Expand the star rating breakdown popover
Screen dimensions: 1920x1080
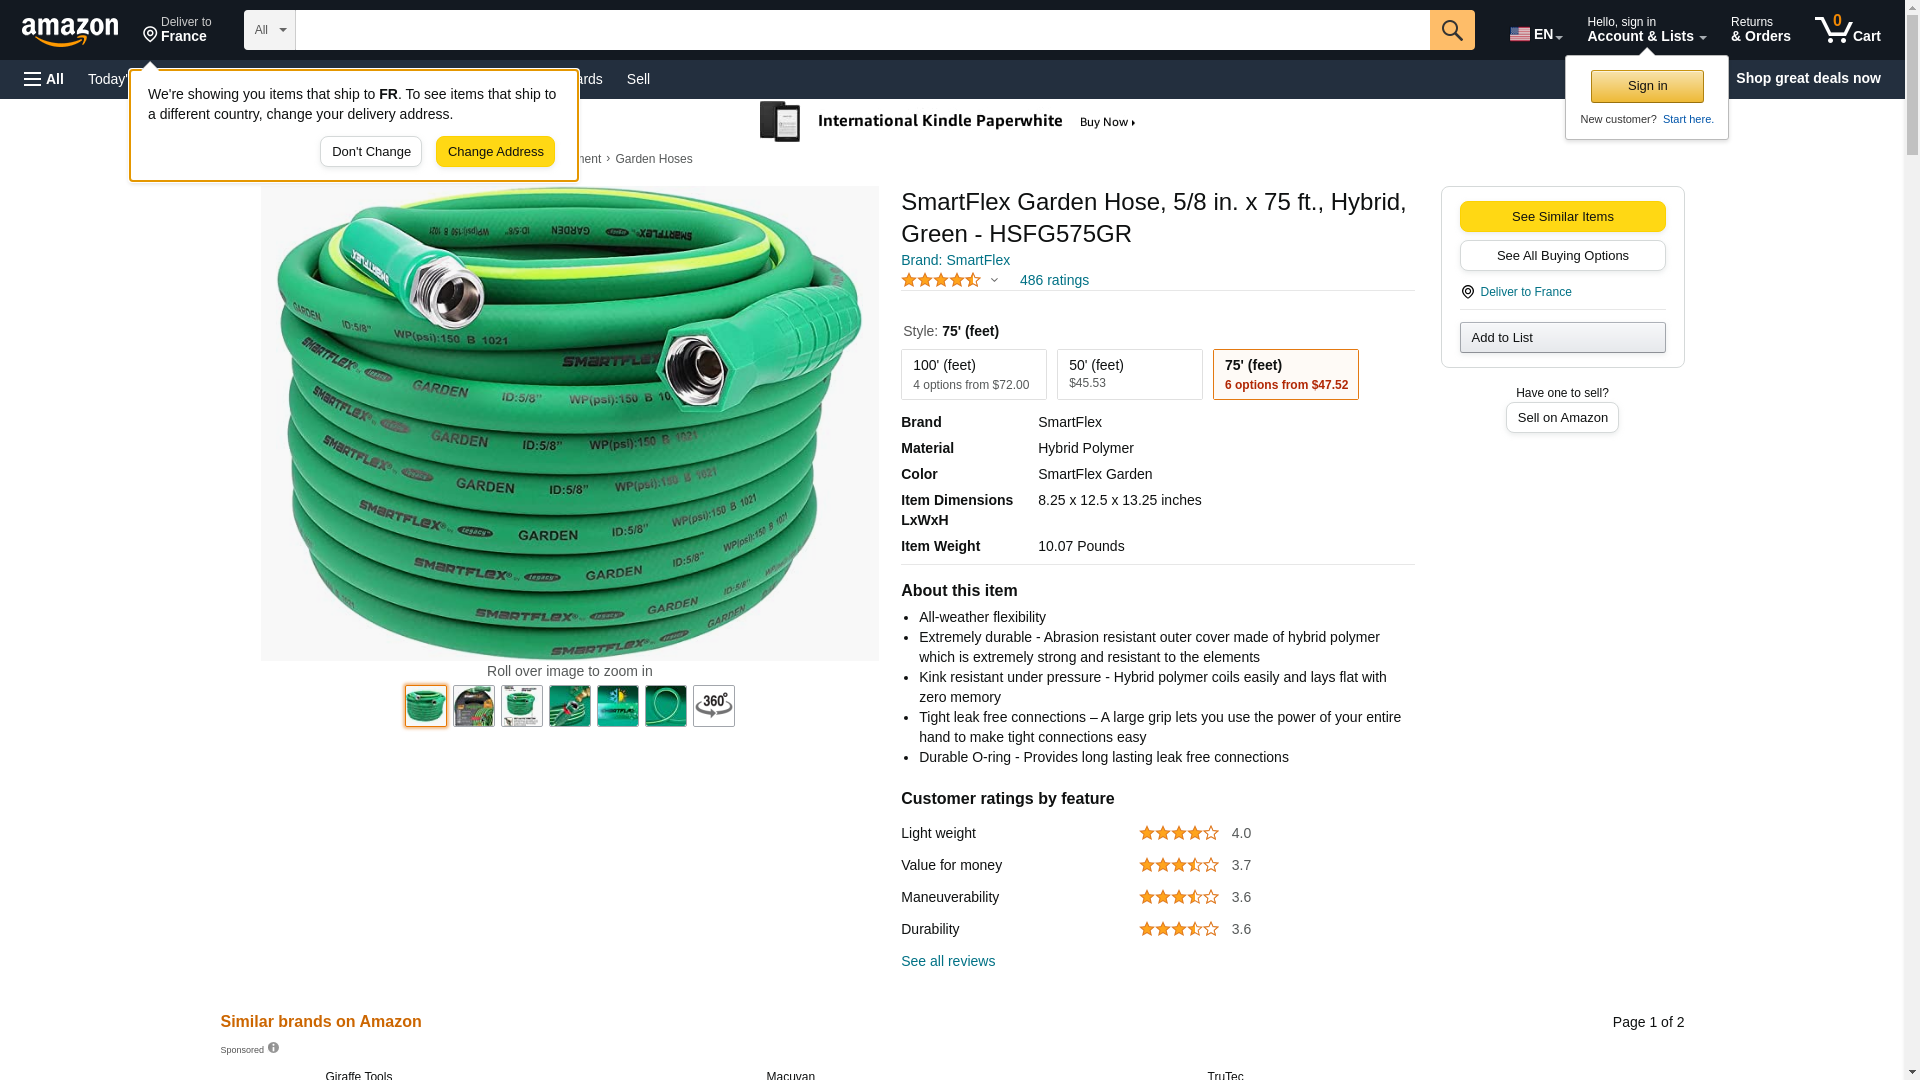click(993, 281)
